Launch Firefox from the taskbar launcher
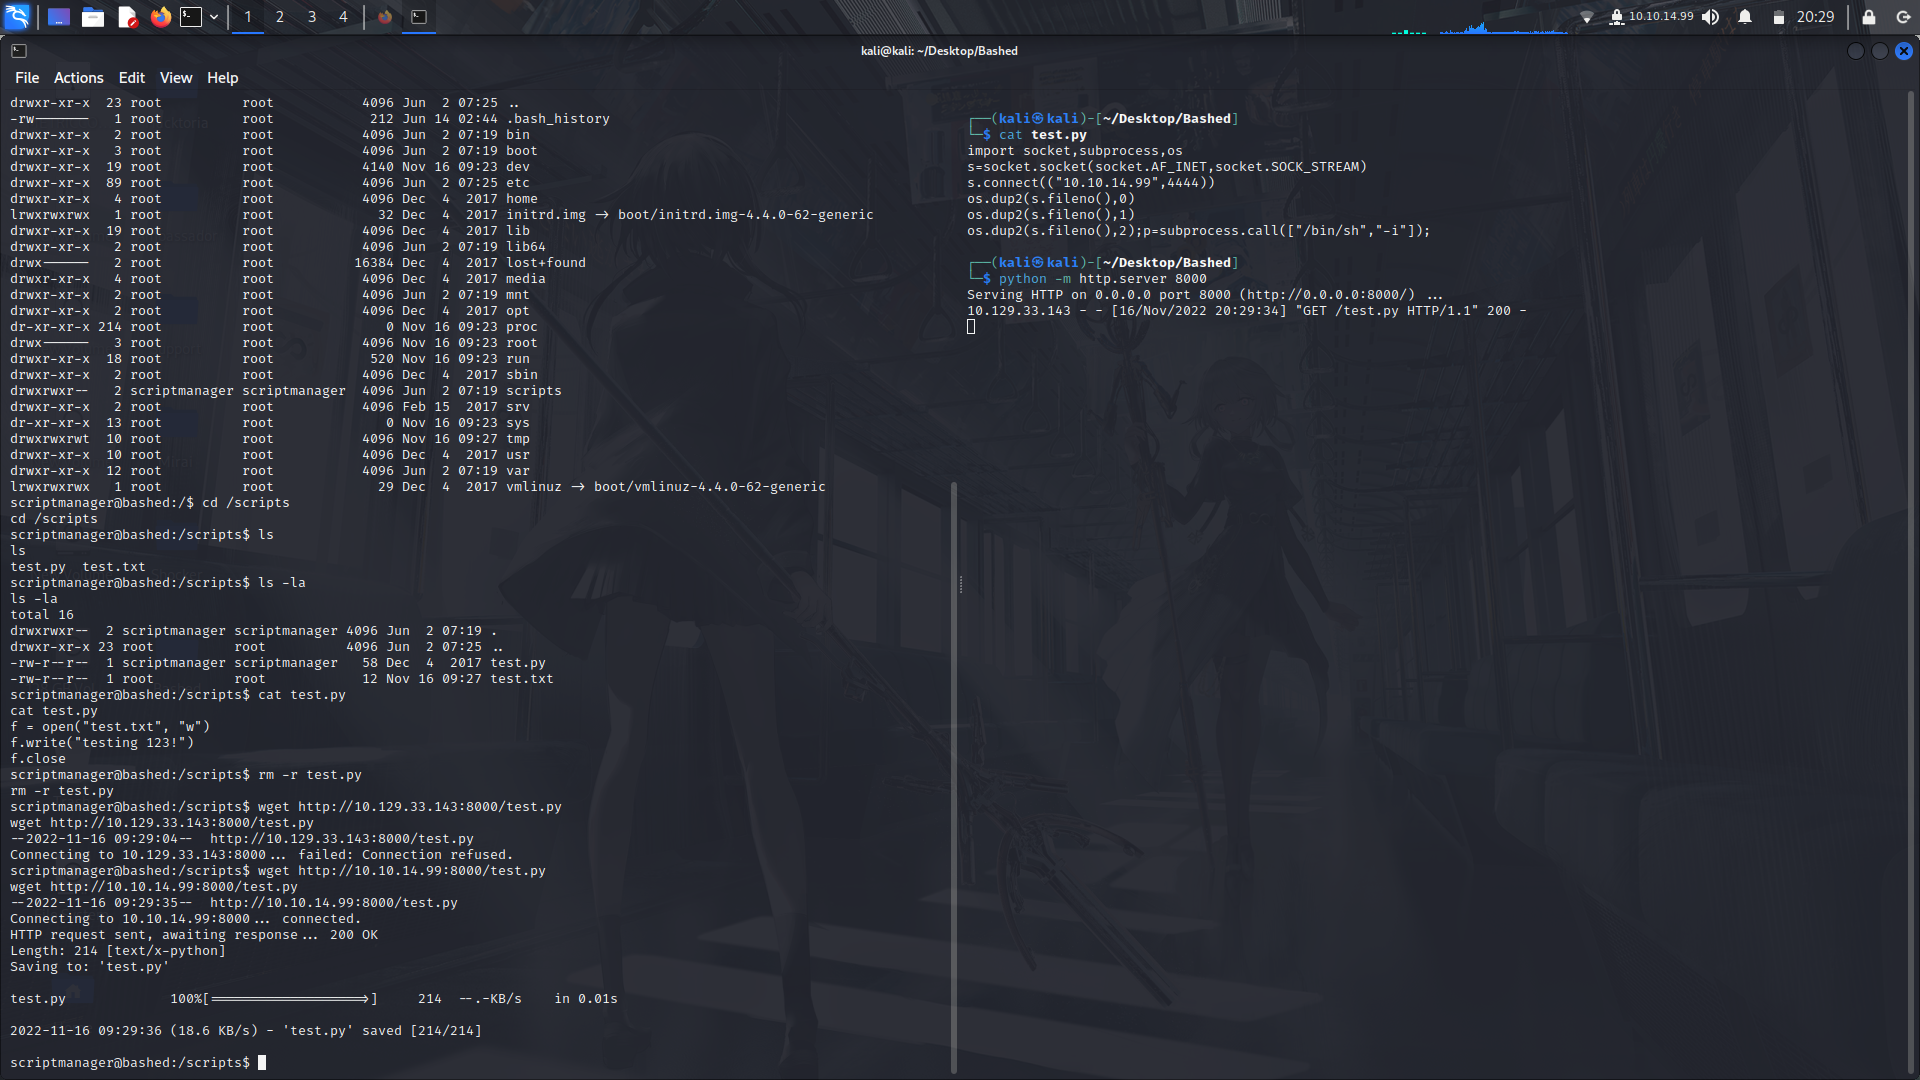Image resolution: width=1920 pixels, height=1080 pixels. (160, 17)
